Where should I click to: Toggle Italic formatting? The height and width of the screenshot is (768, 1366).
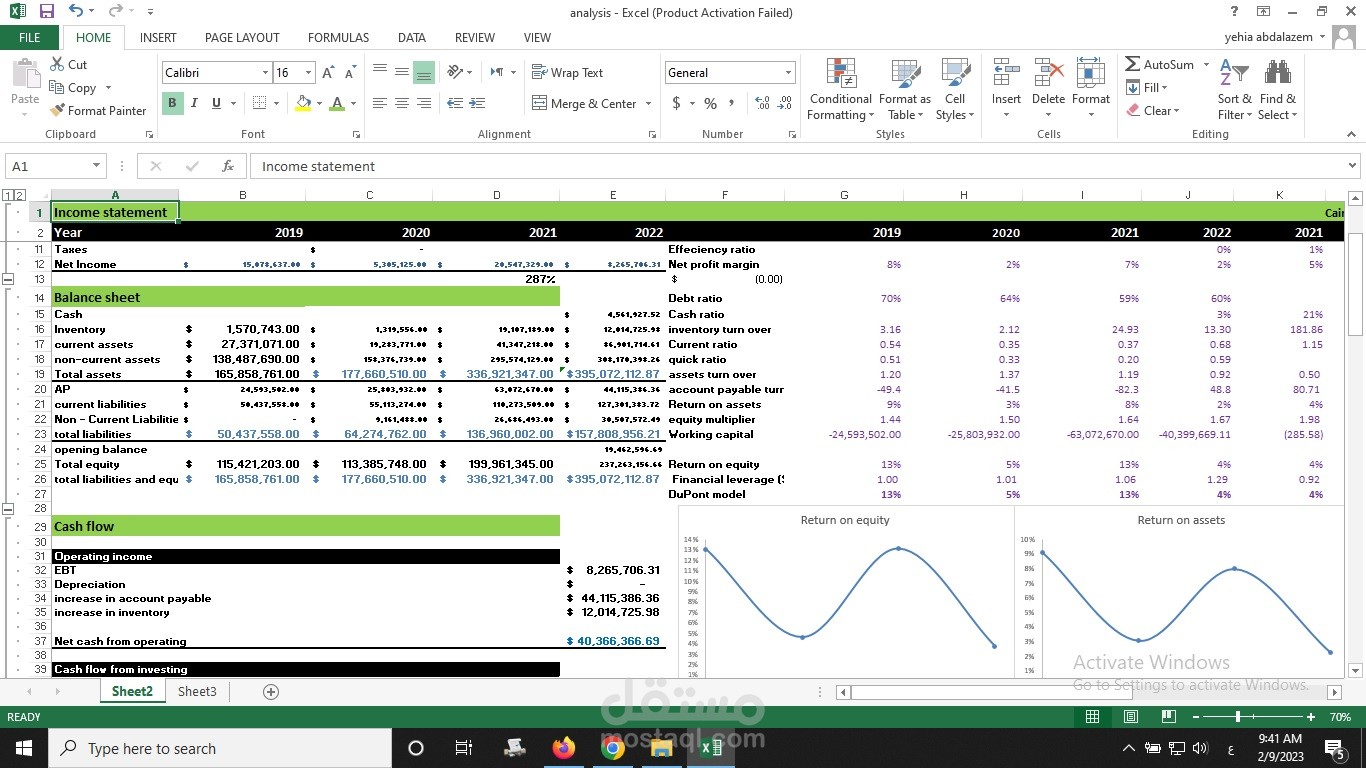click(x=194, y=103)
